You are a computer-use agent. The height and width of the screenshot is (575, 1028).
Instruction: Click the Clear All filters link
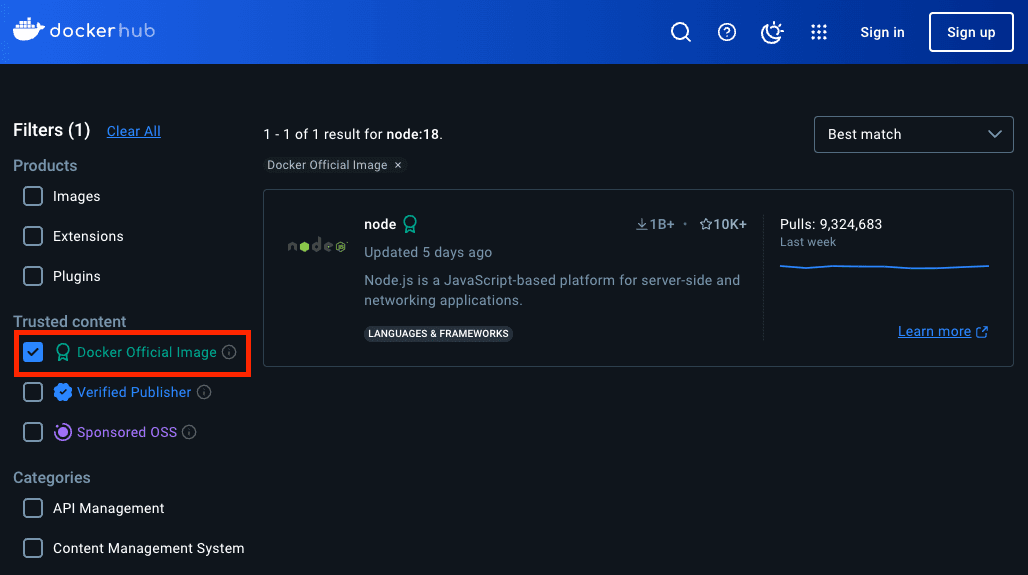point(134,131)
